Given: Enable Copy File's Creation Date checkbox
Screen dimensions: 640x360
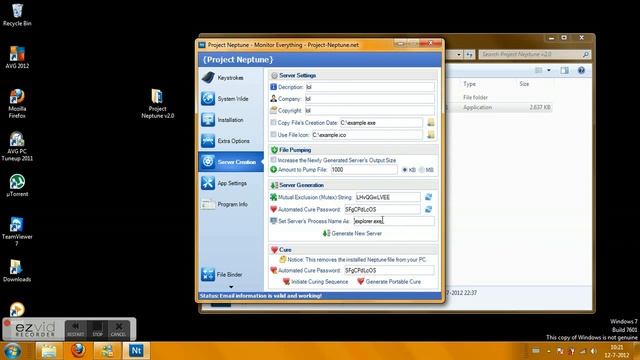Looking at the screenshot, I should pyautogui.click(x=273, y=122).
